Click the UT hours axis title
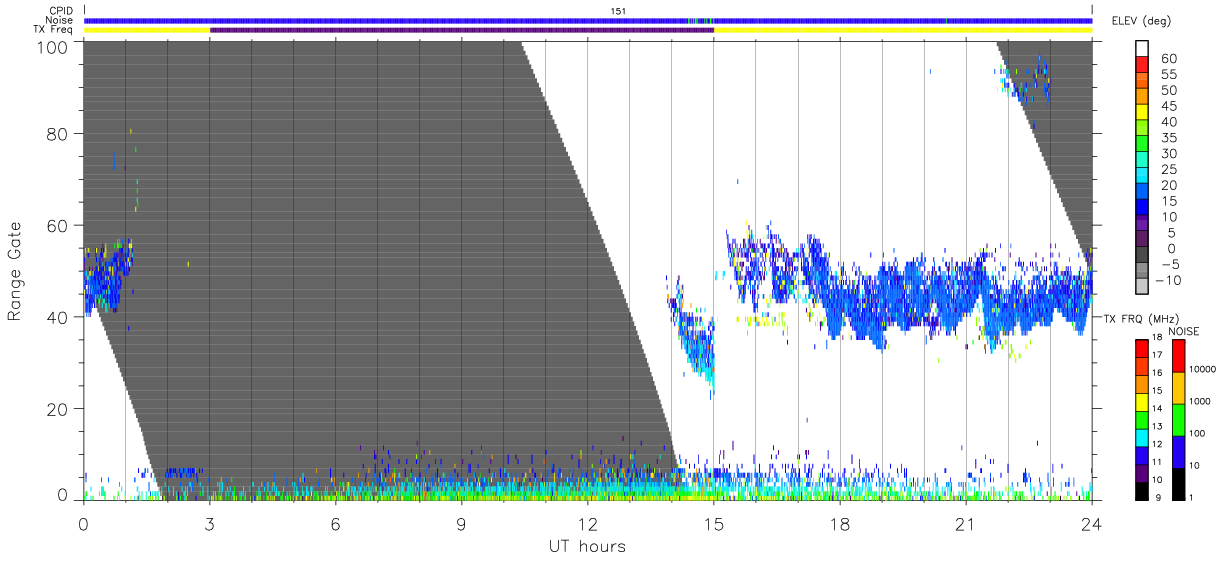 pyautogui.click(x=587, y=546)
